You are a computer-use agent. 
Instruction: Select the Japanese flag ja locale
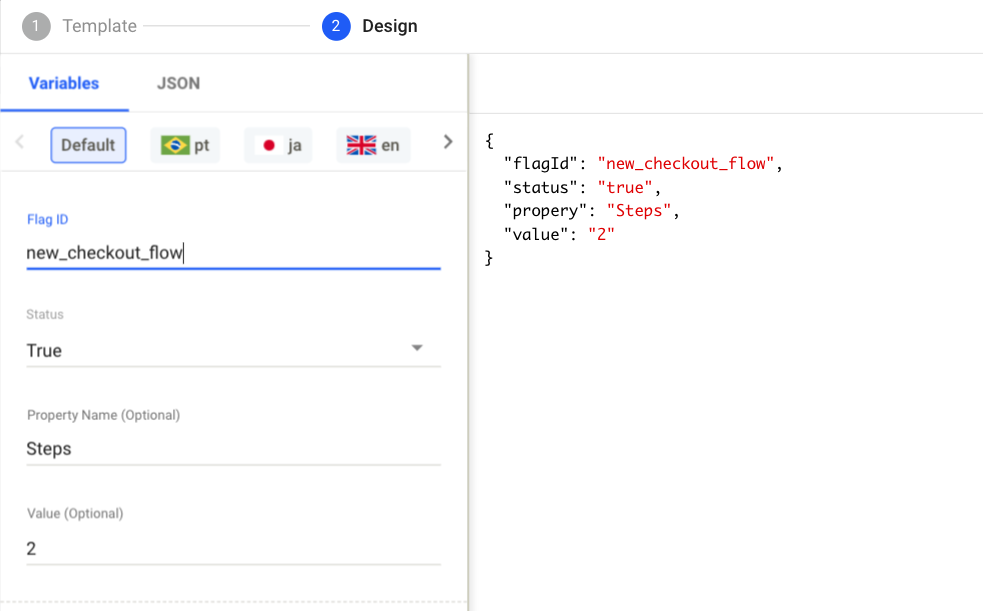(278, 143)
